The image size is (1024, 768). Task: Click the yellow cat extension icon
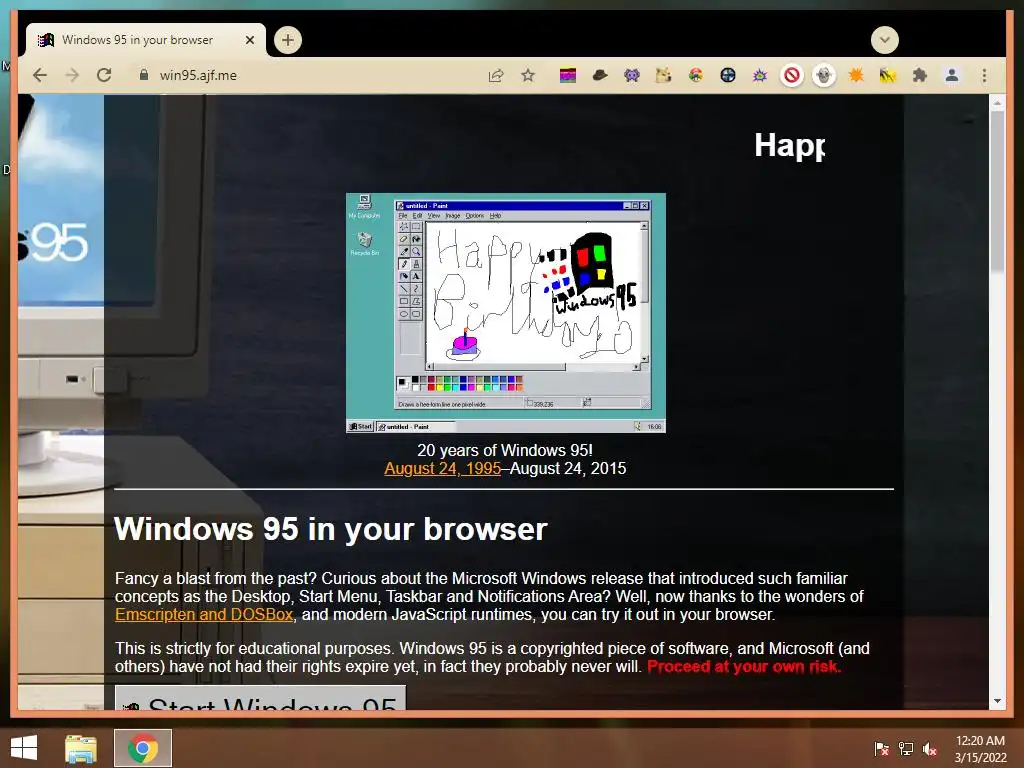(664, 76)
